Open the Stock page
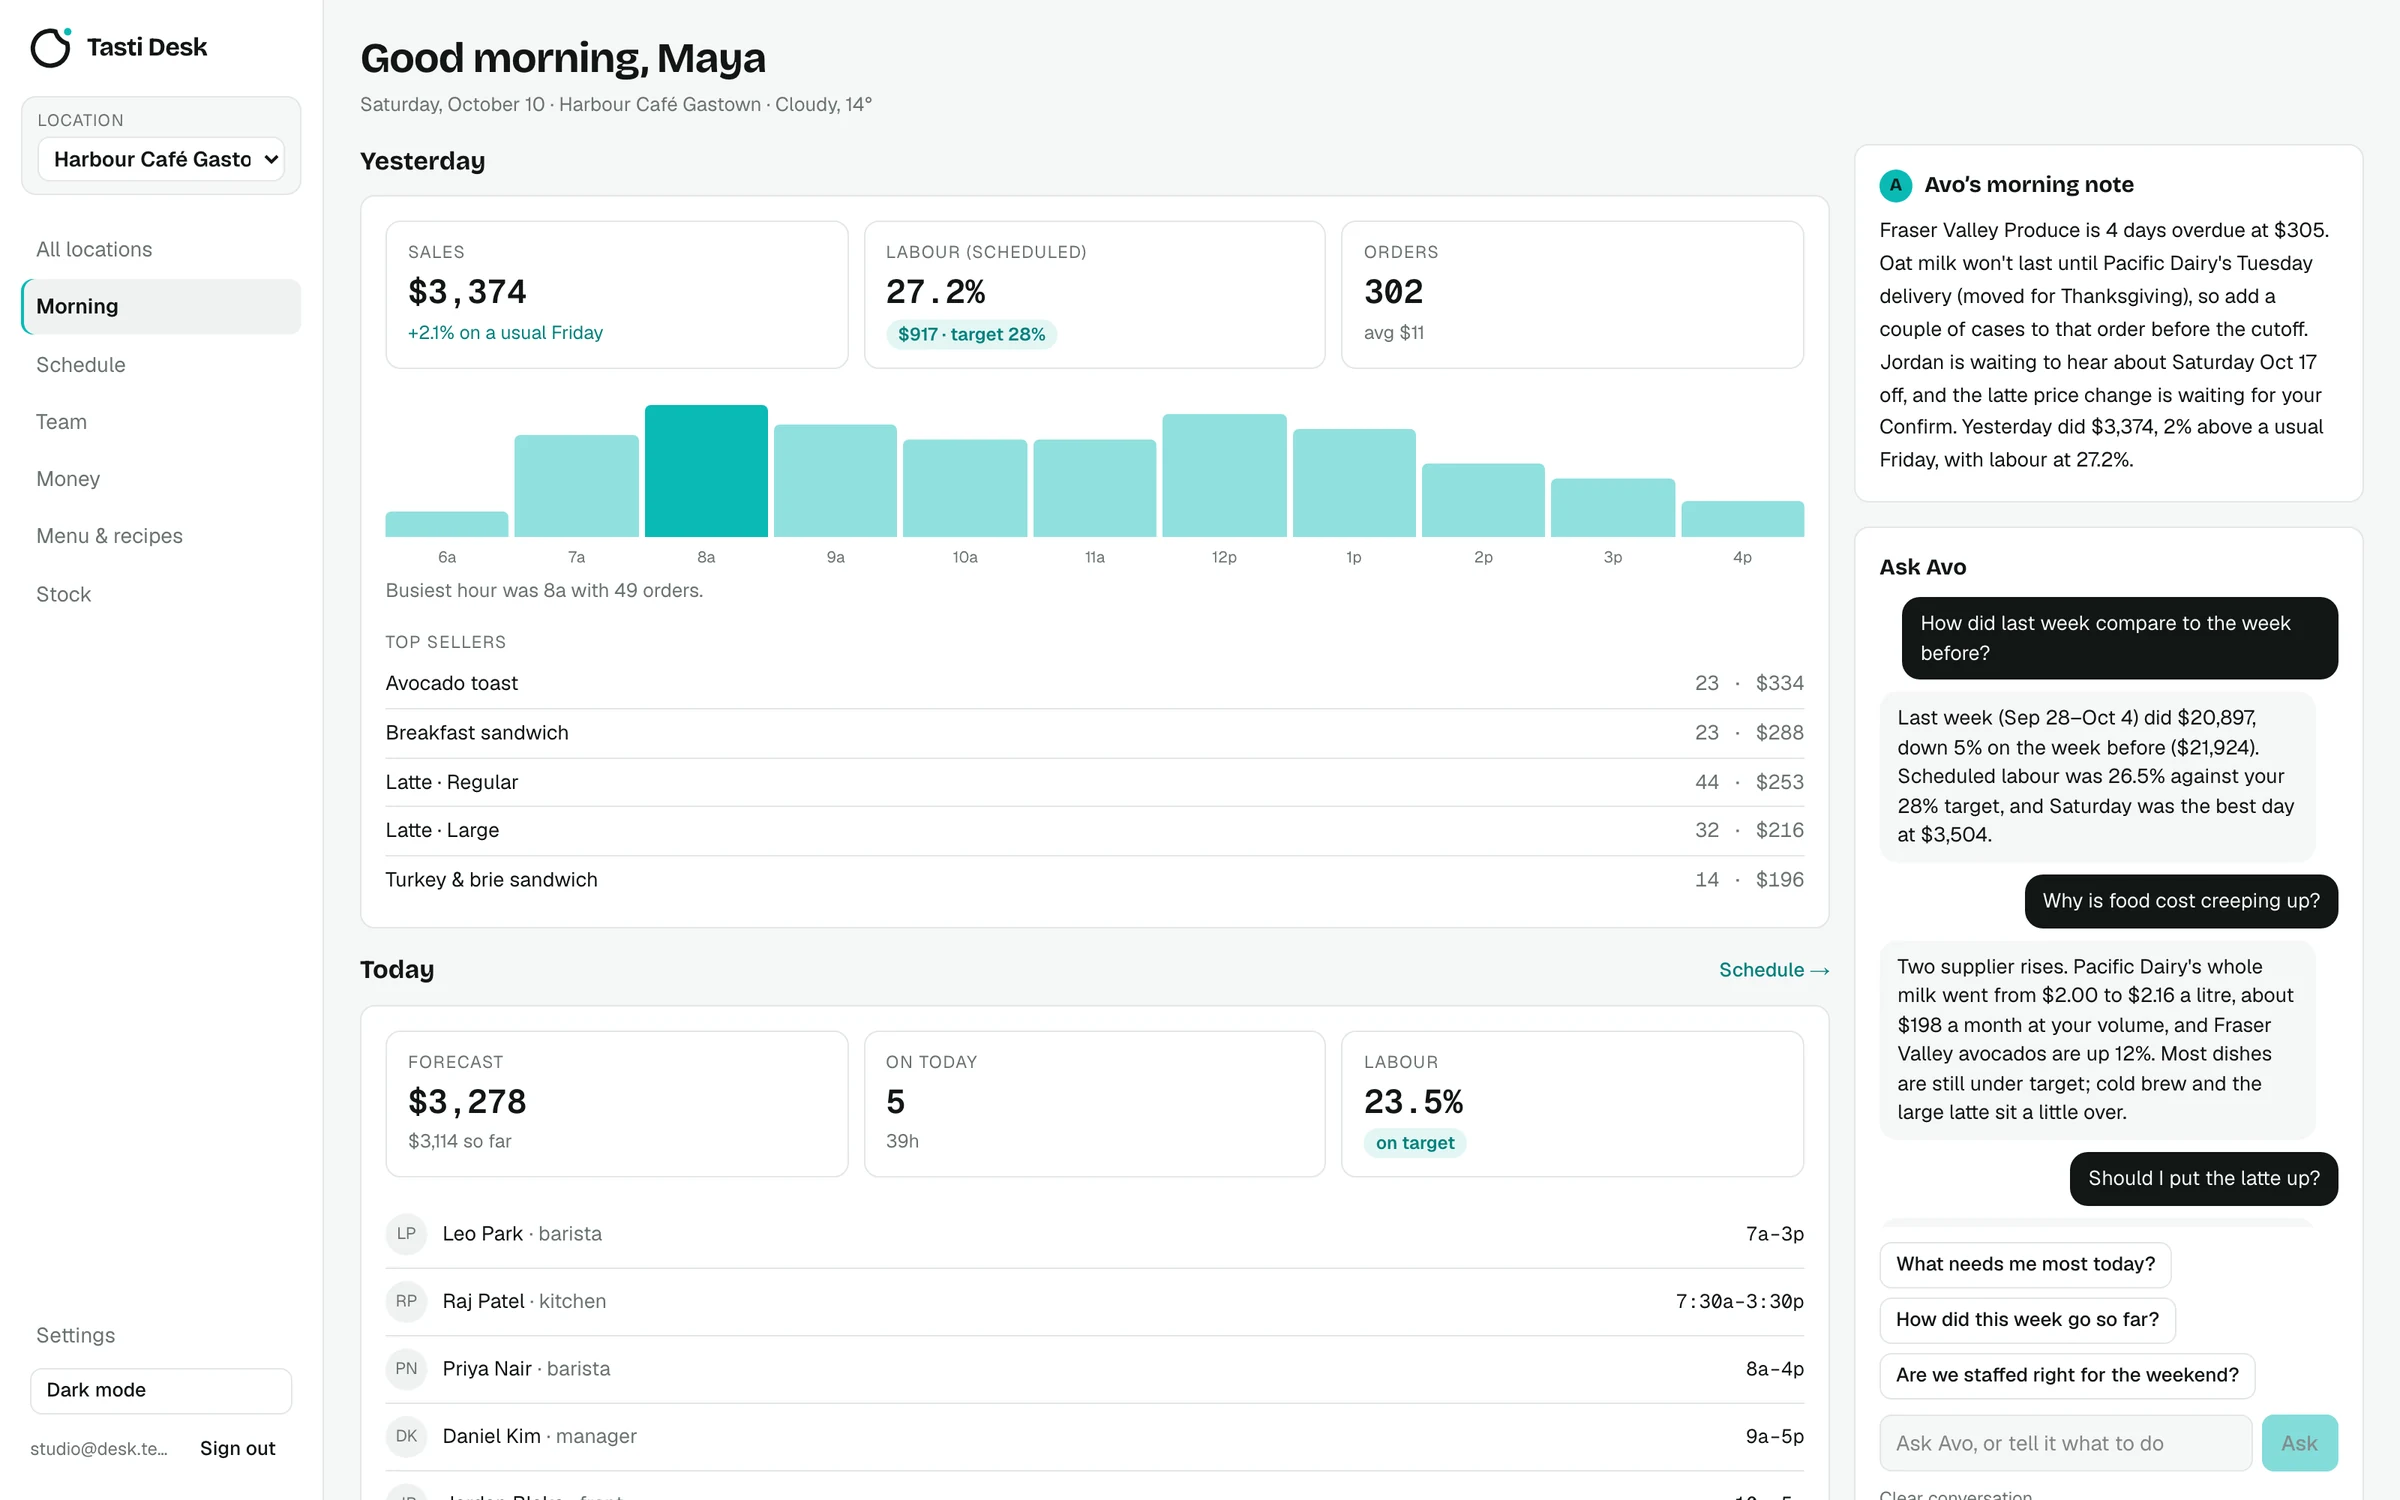Viewport: 2400px width, 1500px height. click(161, 594)
